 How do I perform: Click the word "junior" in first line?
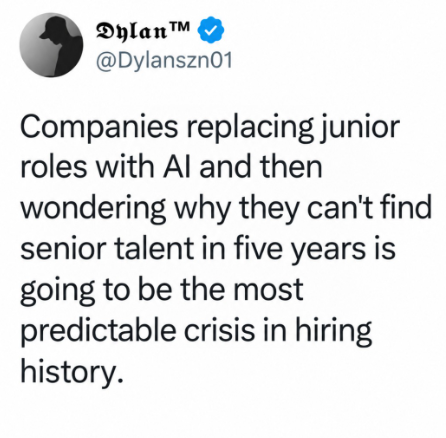point(358,128)
